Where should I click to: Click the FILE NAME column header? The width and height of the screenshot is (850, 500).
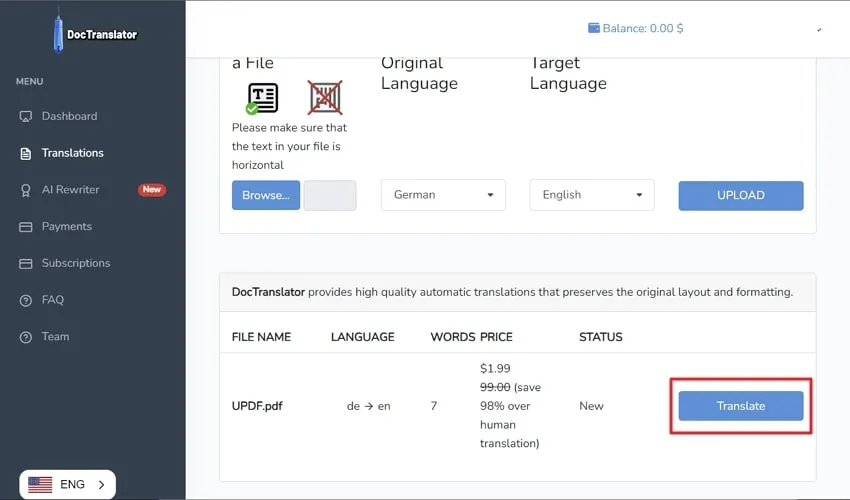tap(261, 337)
